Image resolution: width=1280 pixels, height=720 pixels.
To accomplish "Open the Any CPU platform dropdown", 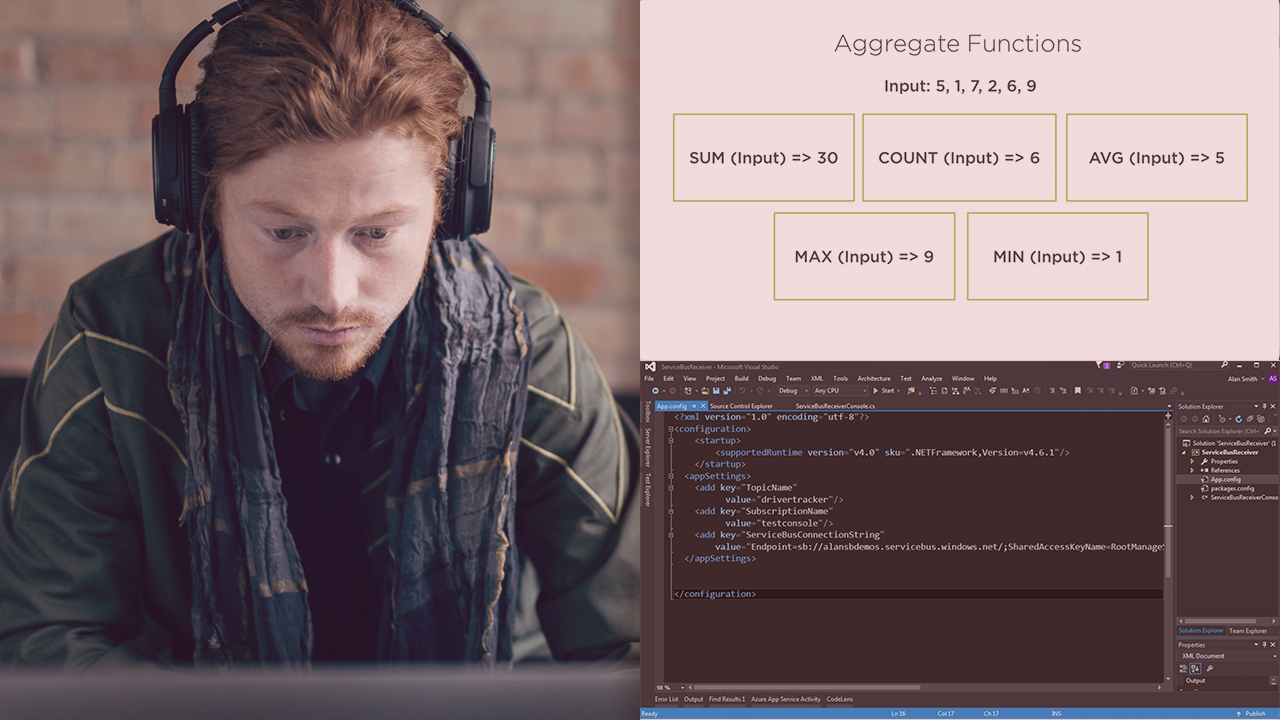I will [838, 391].
